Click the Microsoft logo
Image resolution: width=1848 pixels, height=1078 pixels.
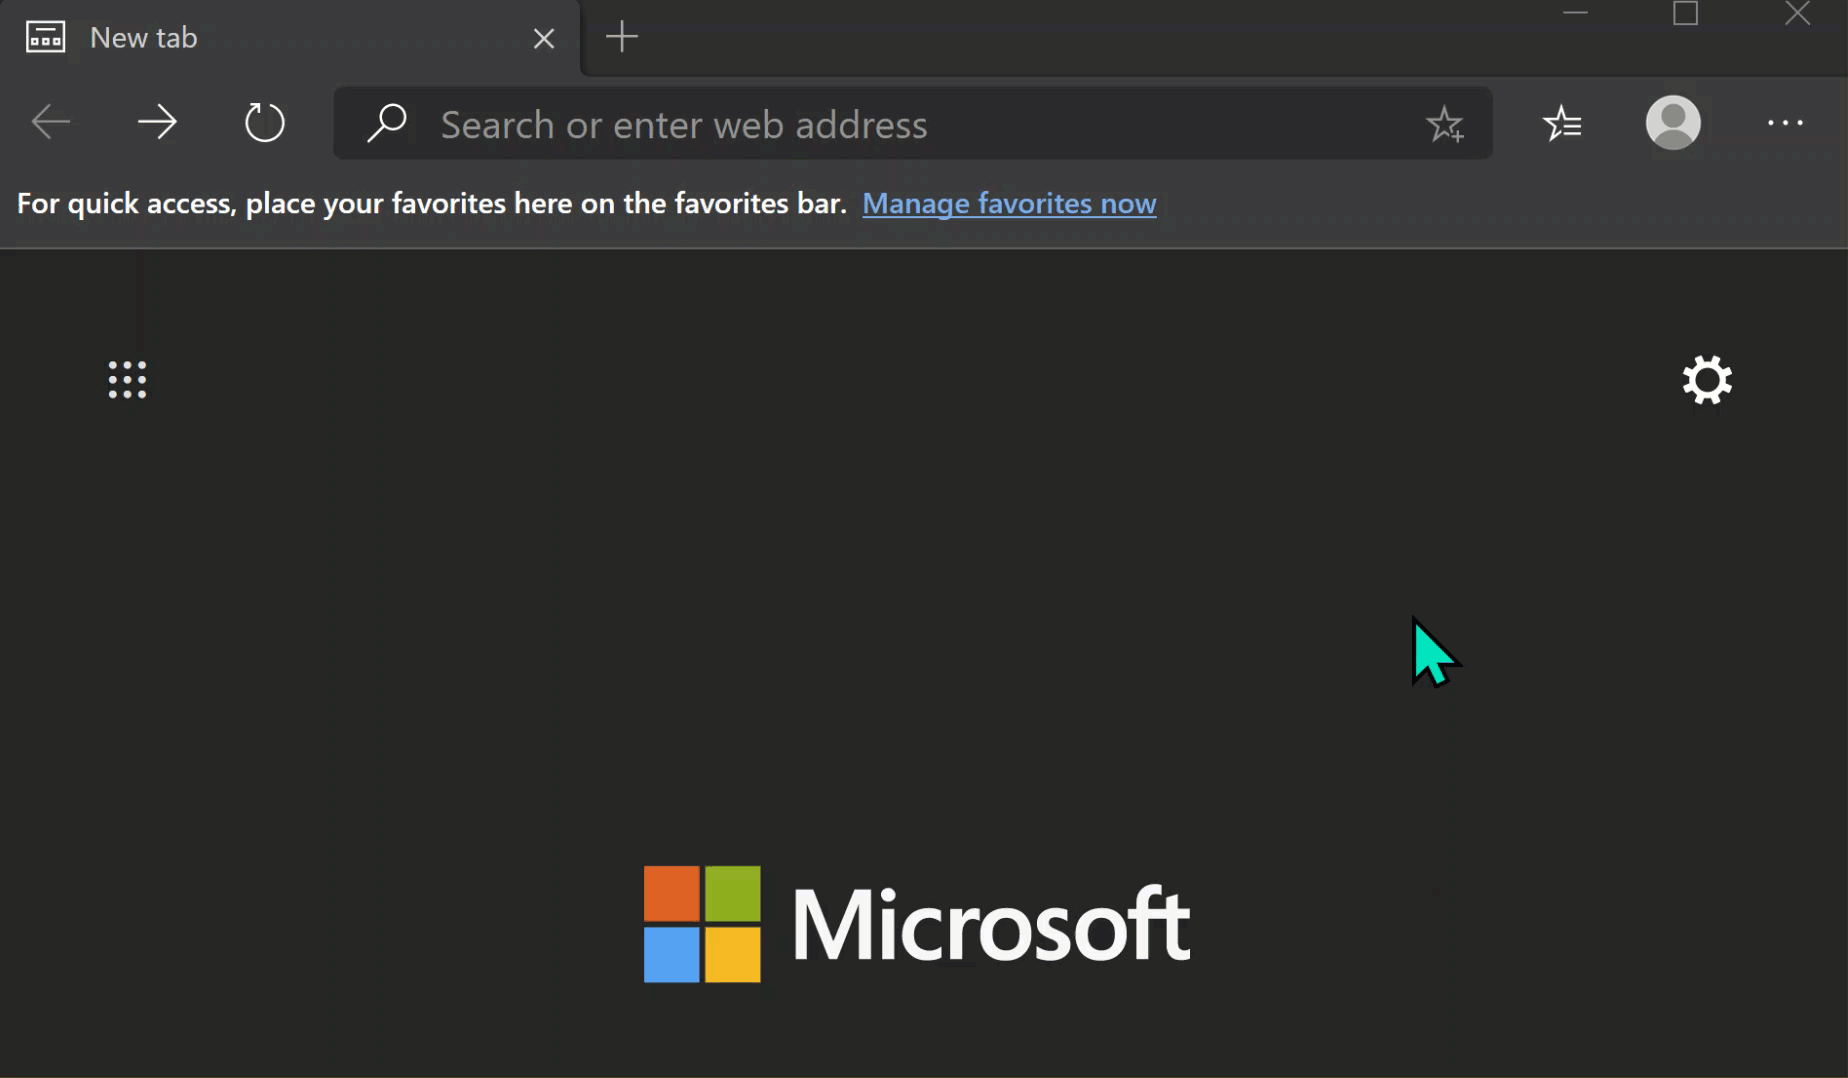(917, 924)
